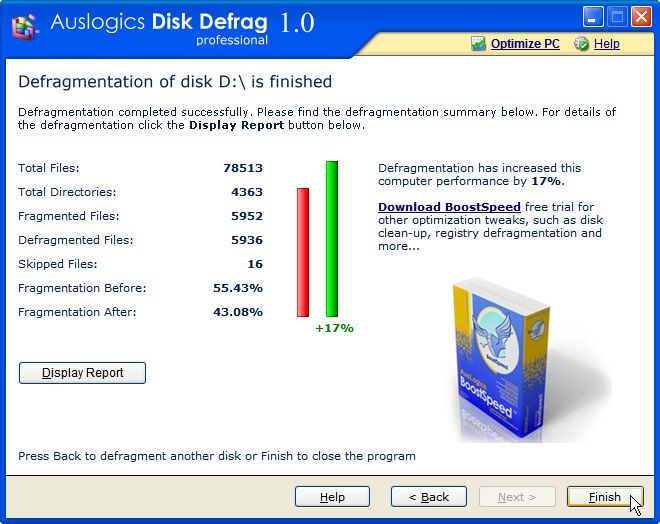Click the bold 'Display Report' text in description
Image resolution: width=660 pixels, height=524 pixels.
point(237,125)
